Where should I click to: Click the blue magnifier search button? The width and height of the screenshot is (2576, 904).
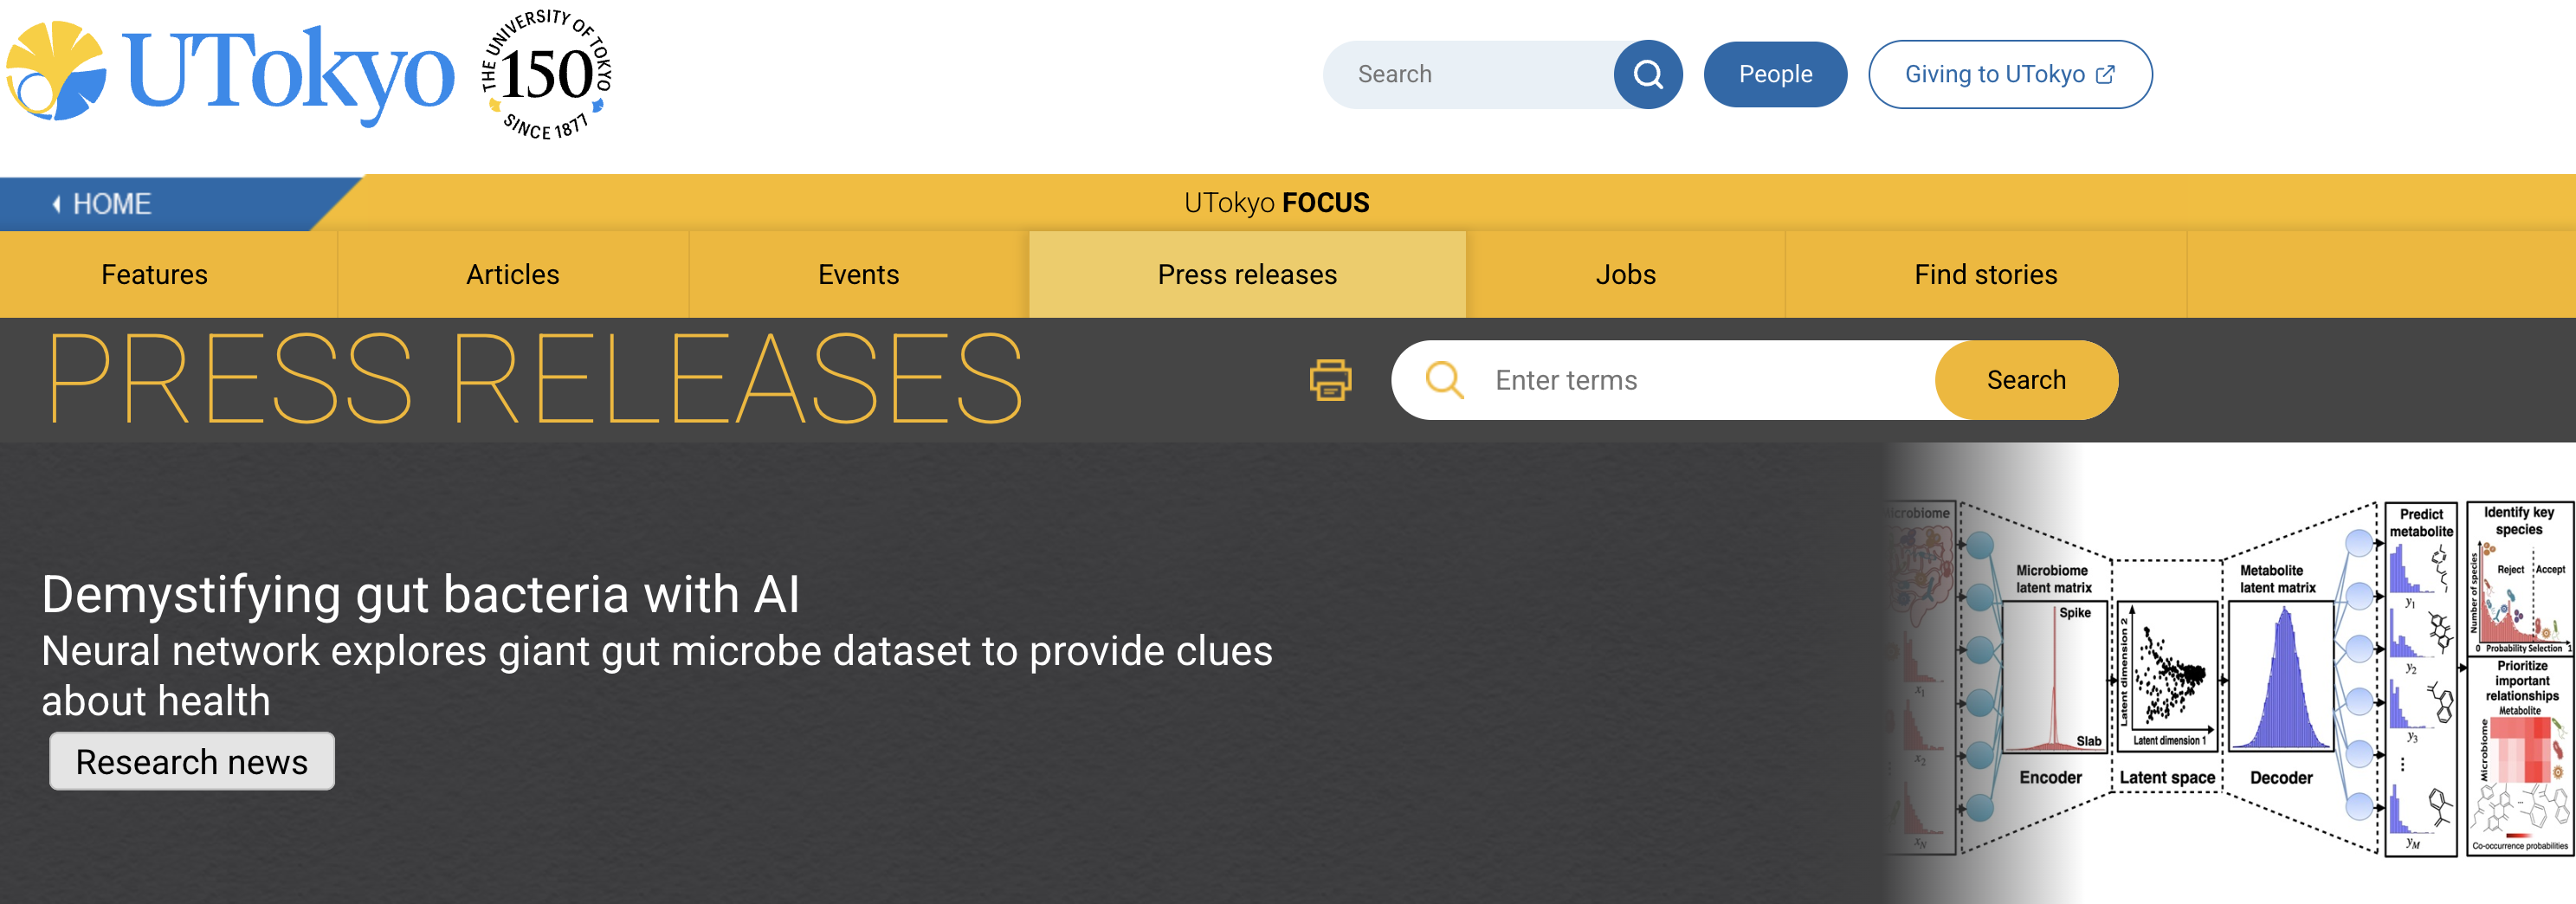coord(1648,74)
